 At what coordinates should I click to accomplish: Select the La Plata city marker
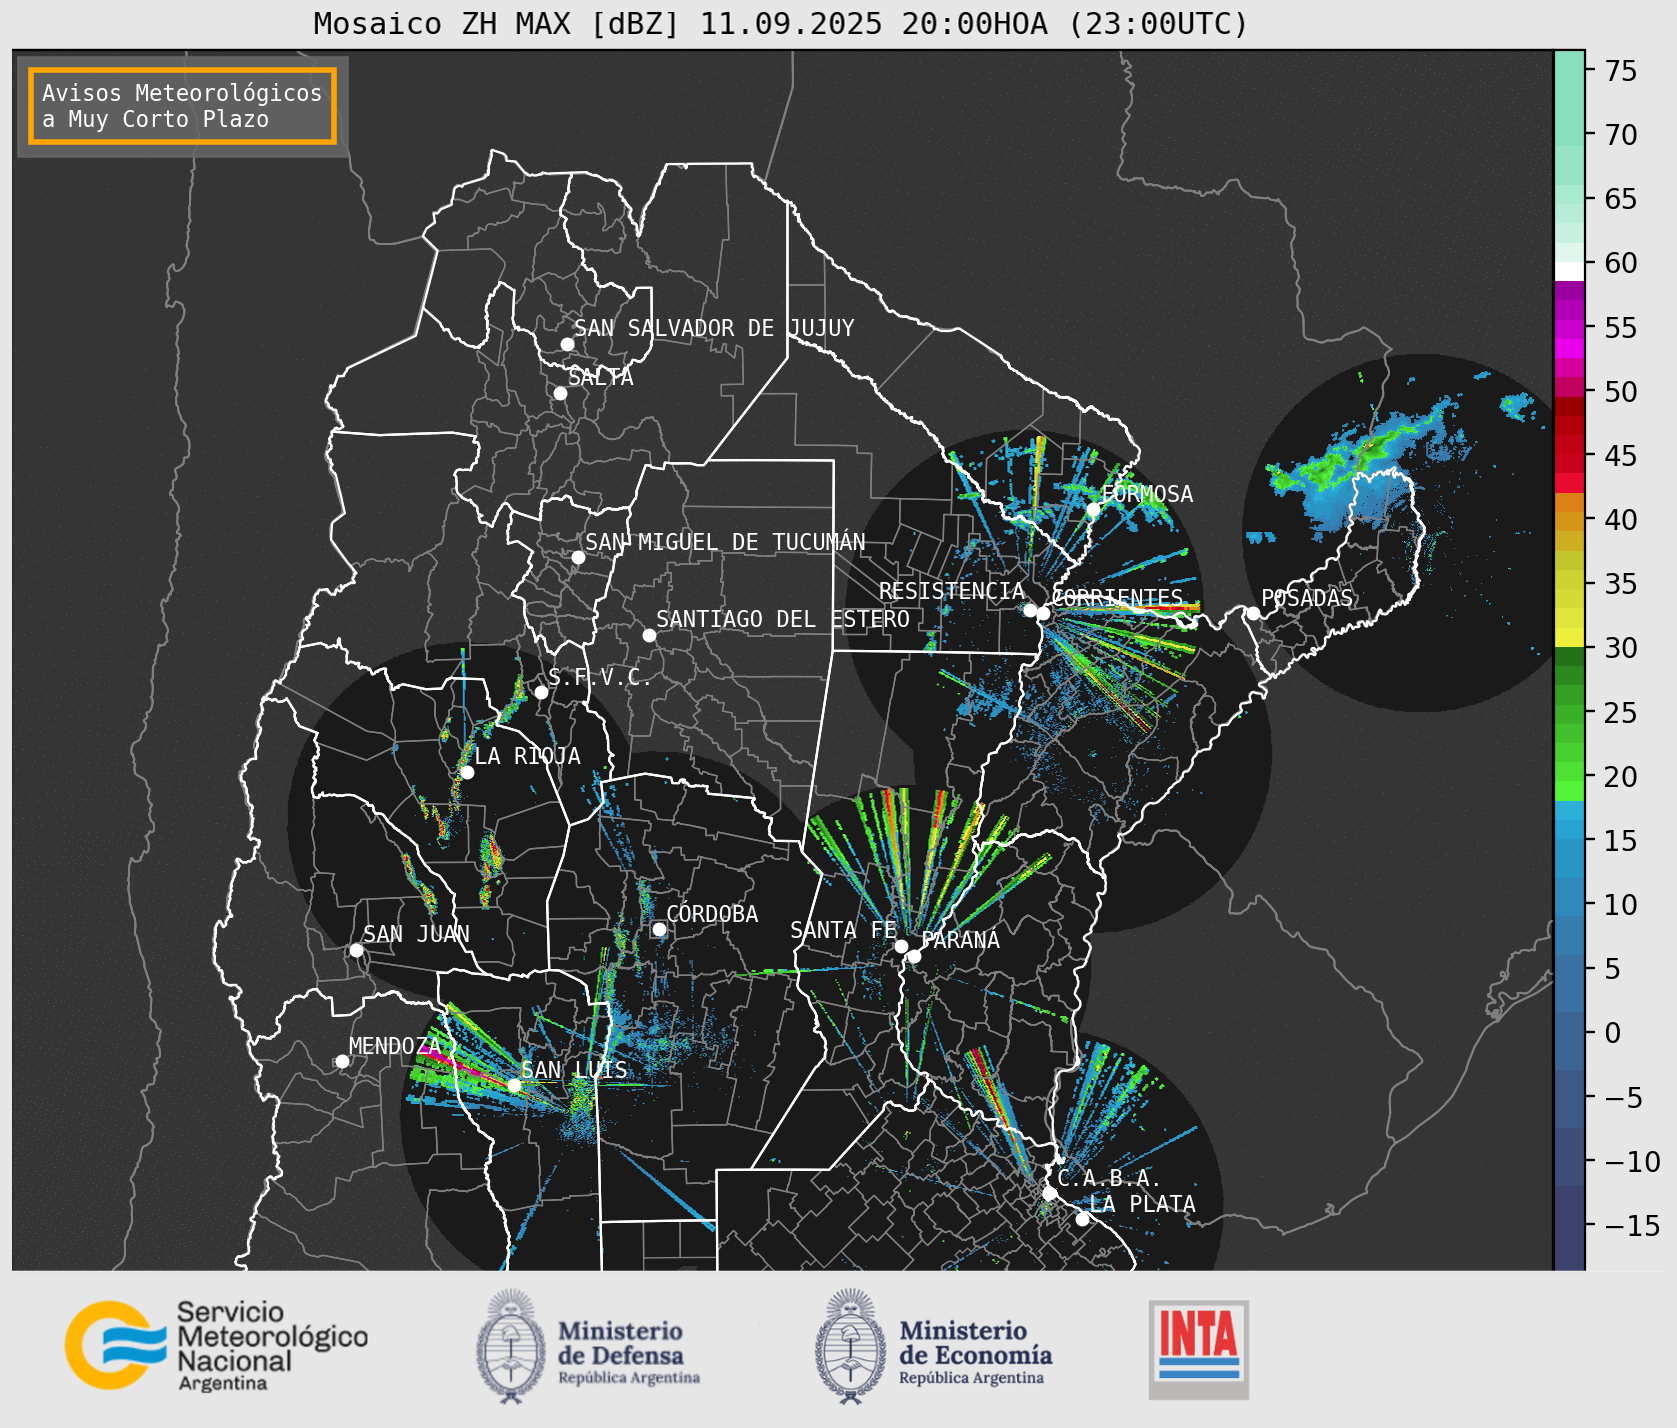[x=1082, y=1219]
